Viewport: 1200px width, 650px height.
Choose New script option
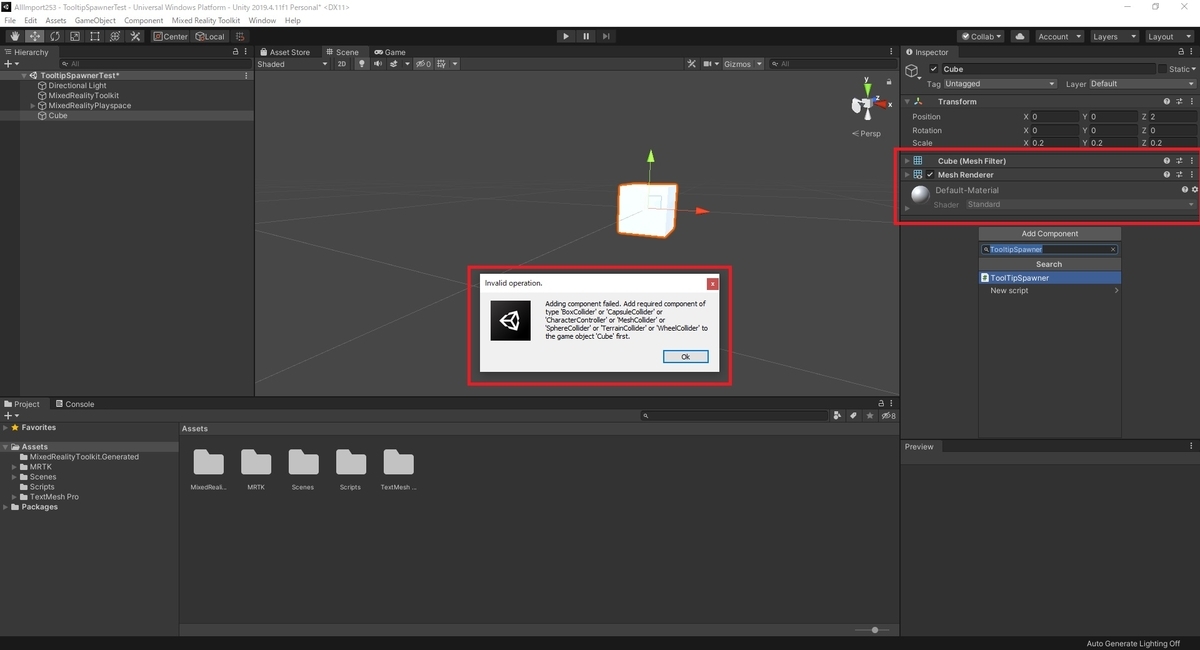1050,291
